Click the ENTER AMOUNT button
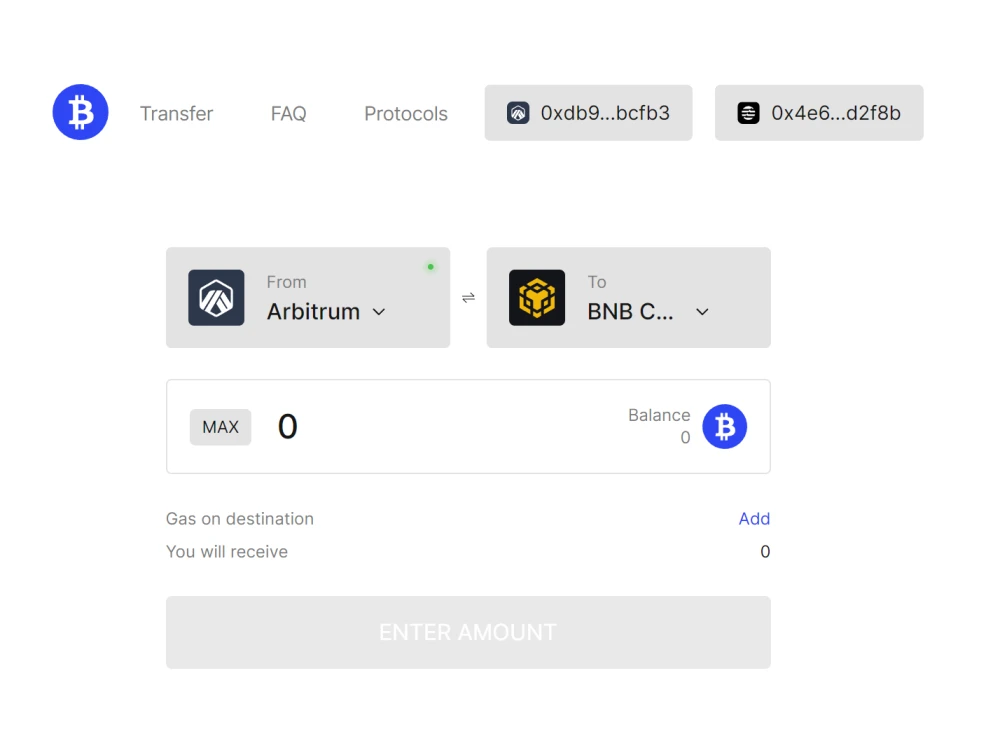 click(x=468, y=633)
